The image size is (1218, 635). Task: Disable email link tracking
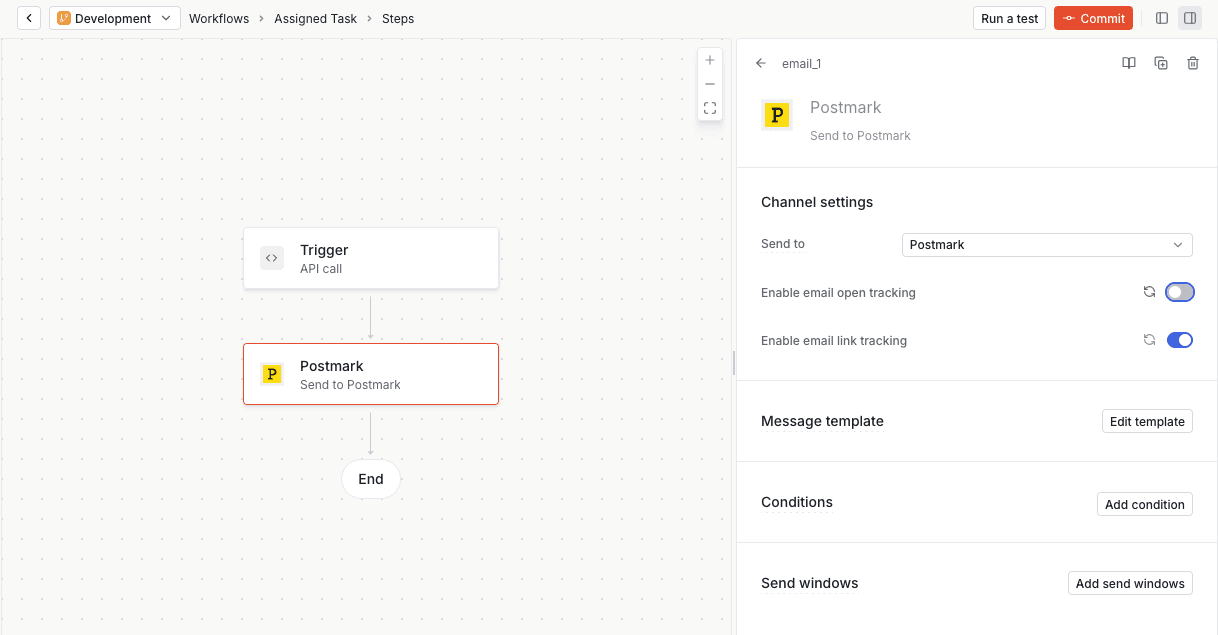point(1179,339)
